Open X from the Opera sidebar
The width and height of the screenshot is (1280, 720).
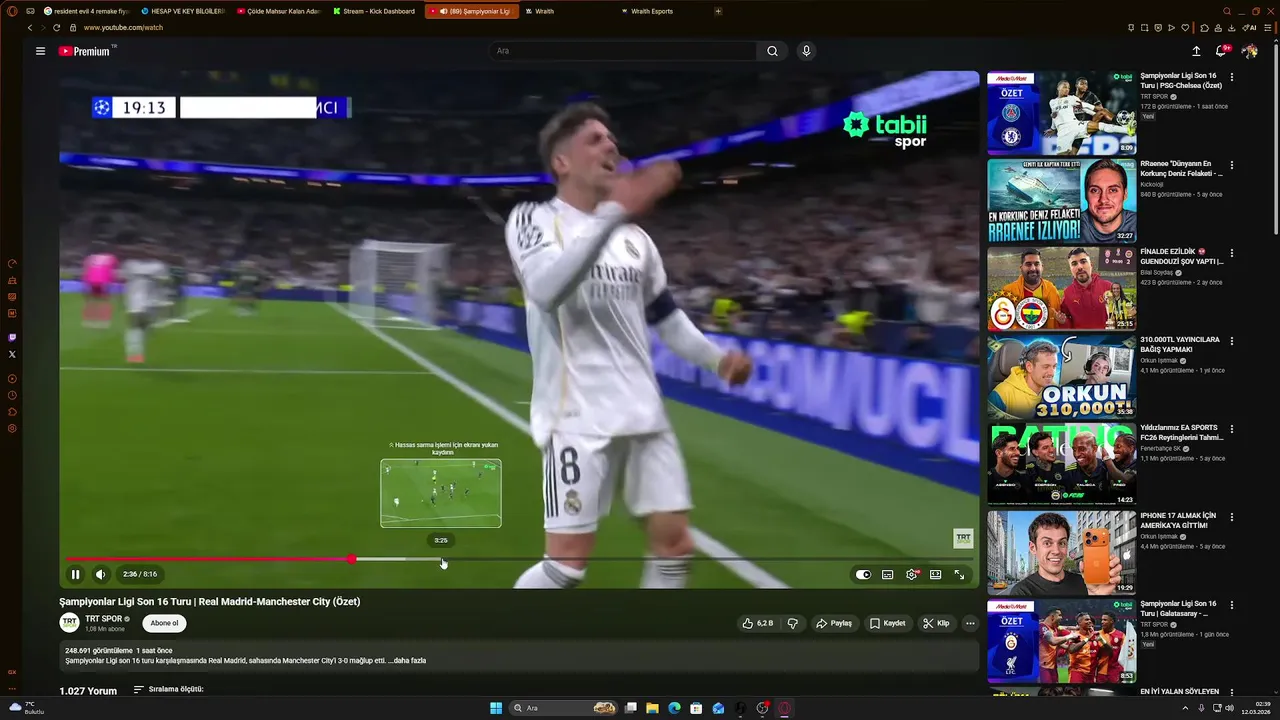tap(12, 354)
